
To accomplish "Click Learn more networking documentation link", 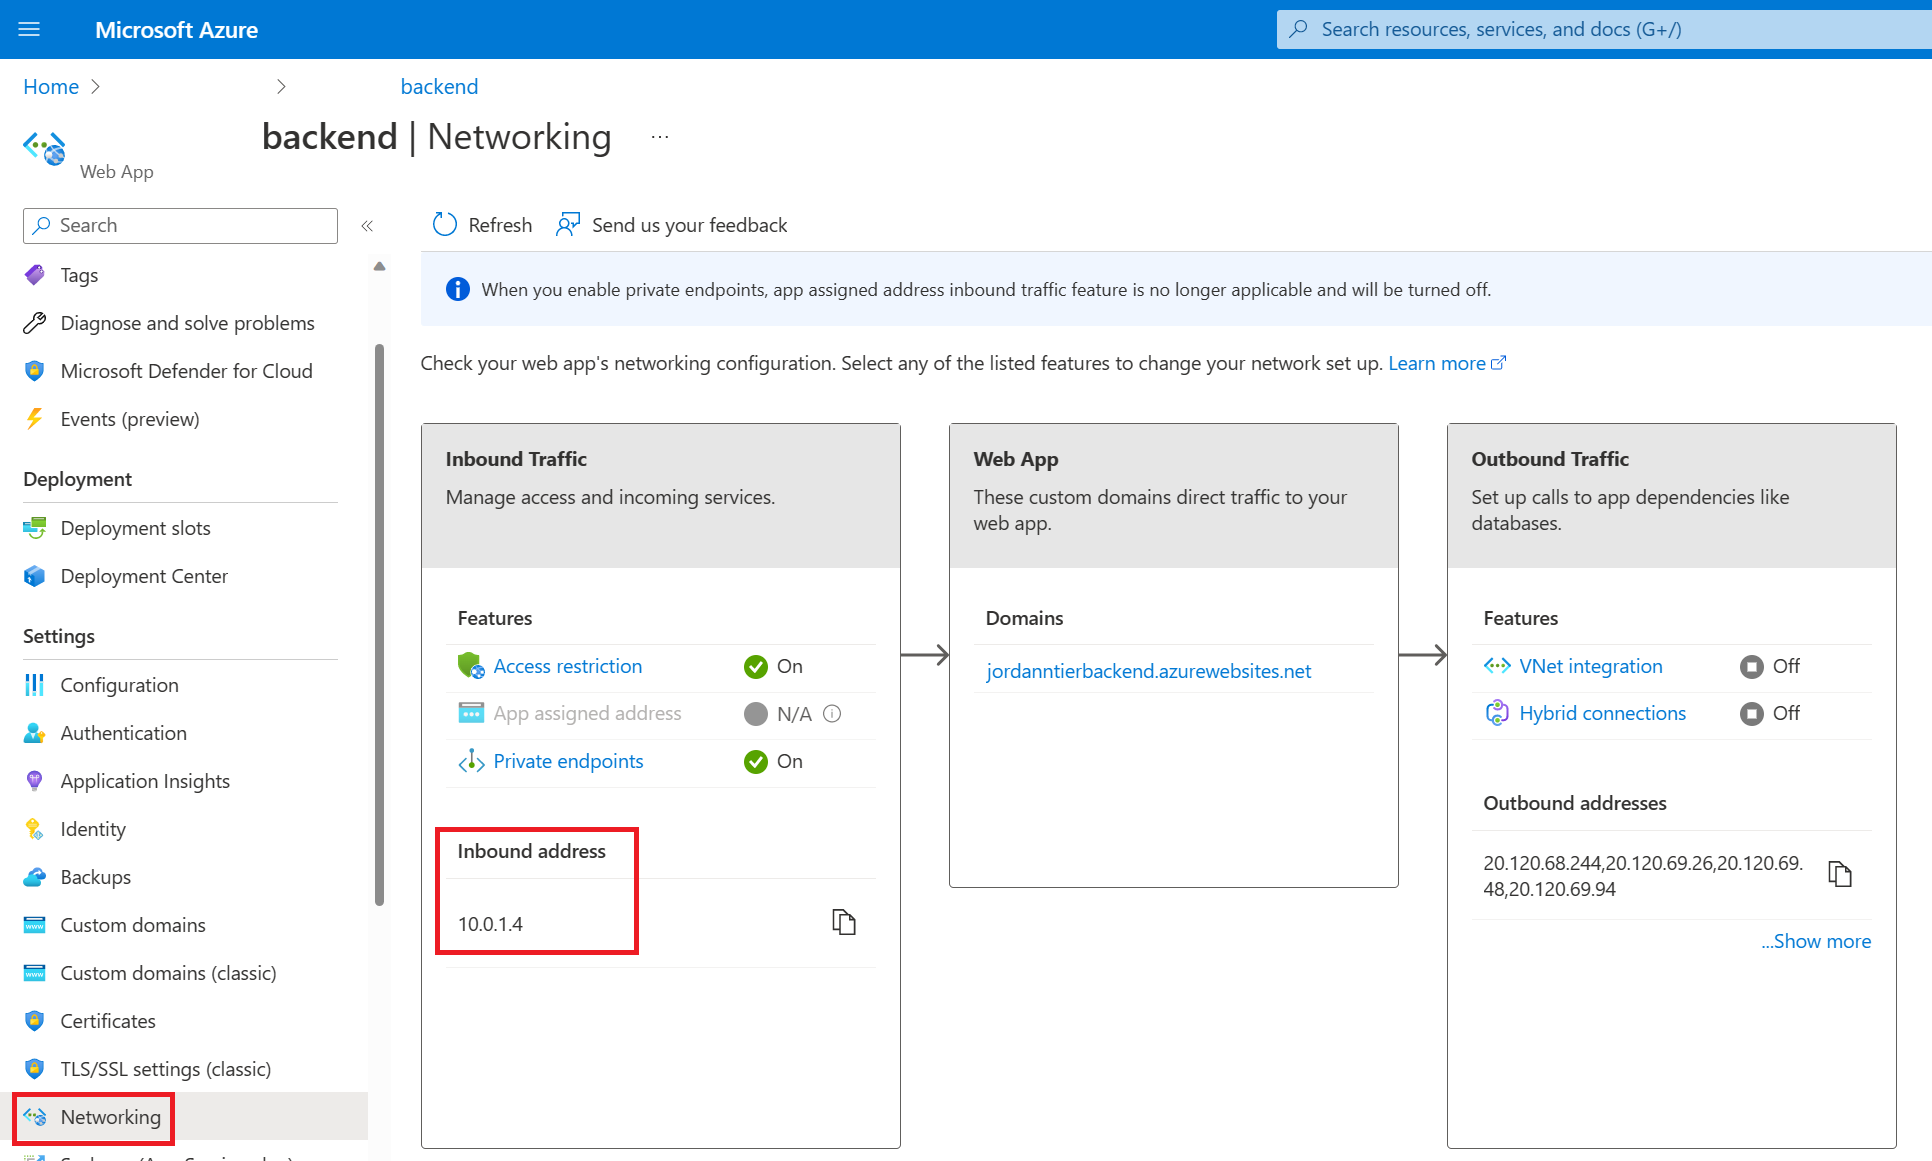I will pyautogui.click(x=1439, y=362).
